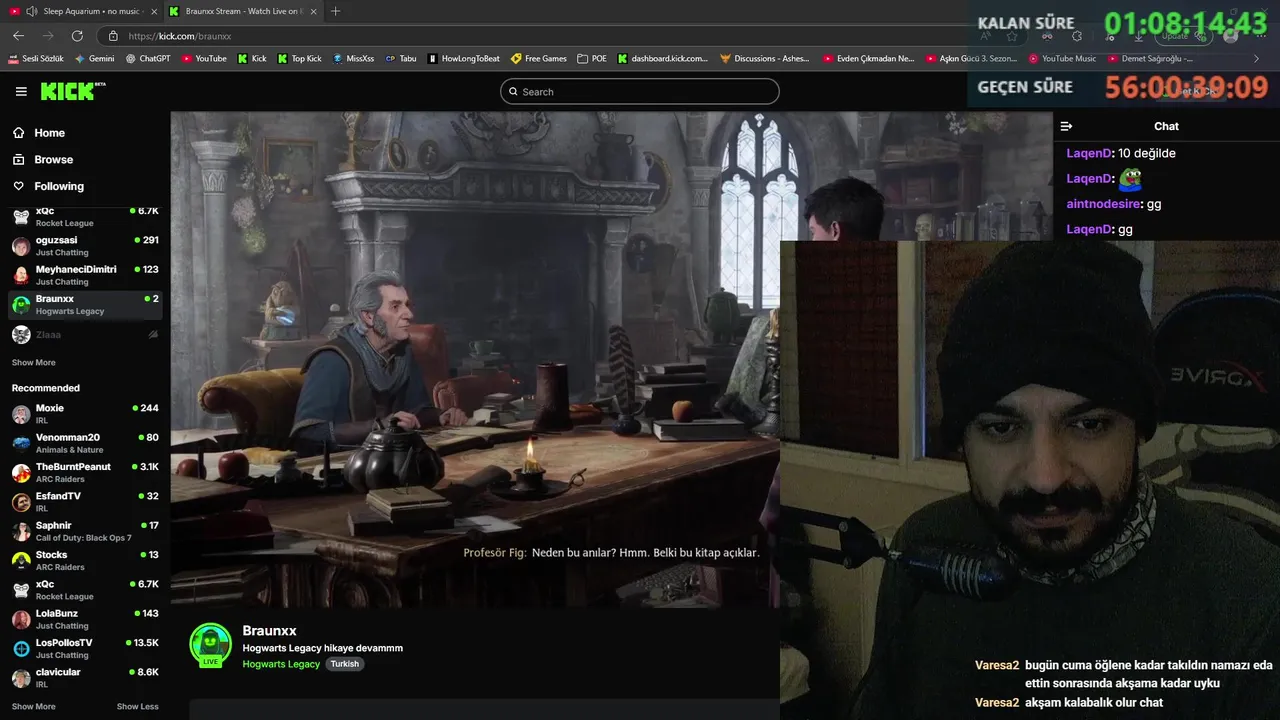
Task: Close the Braunxx Stream tab
Action: click(x=313, y=11)
